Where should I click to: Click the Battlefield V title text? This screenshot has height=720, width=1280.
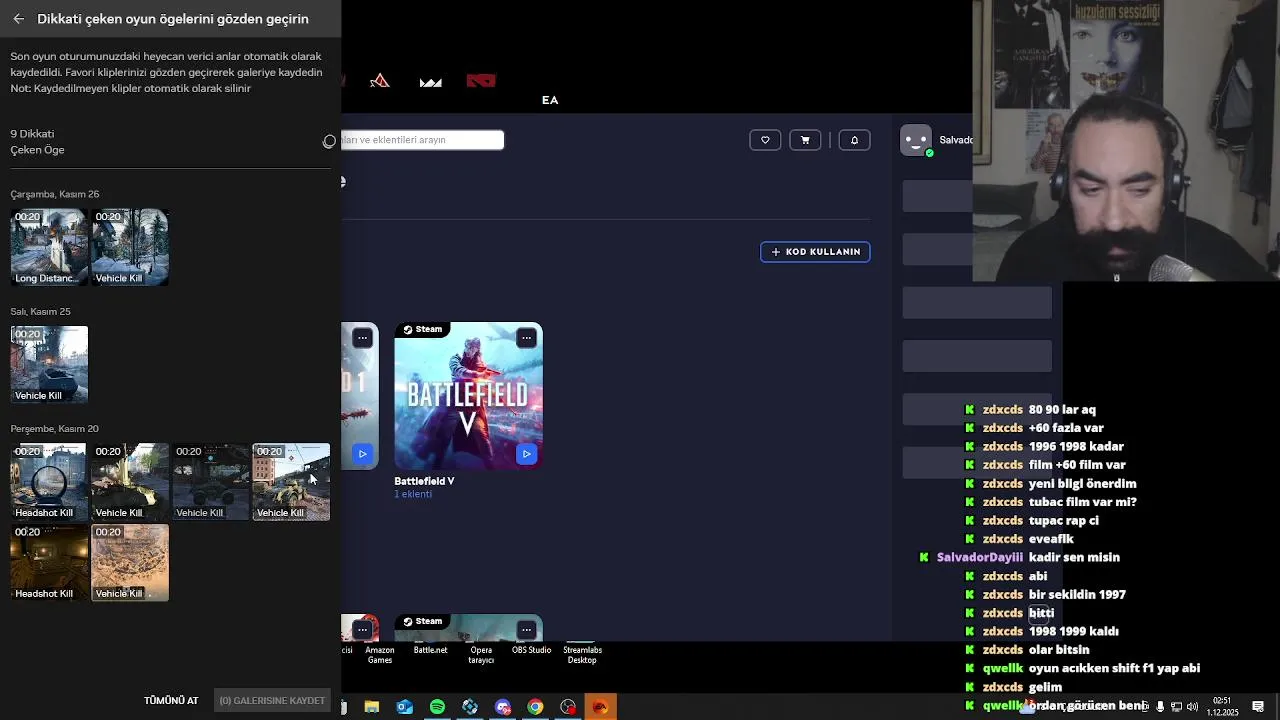pos(424,481)
